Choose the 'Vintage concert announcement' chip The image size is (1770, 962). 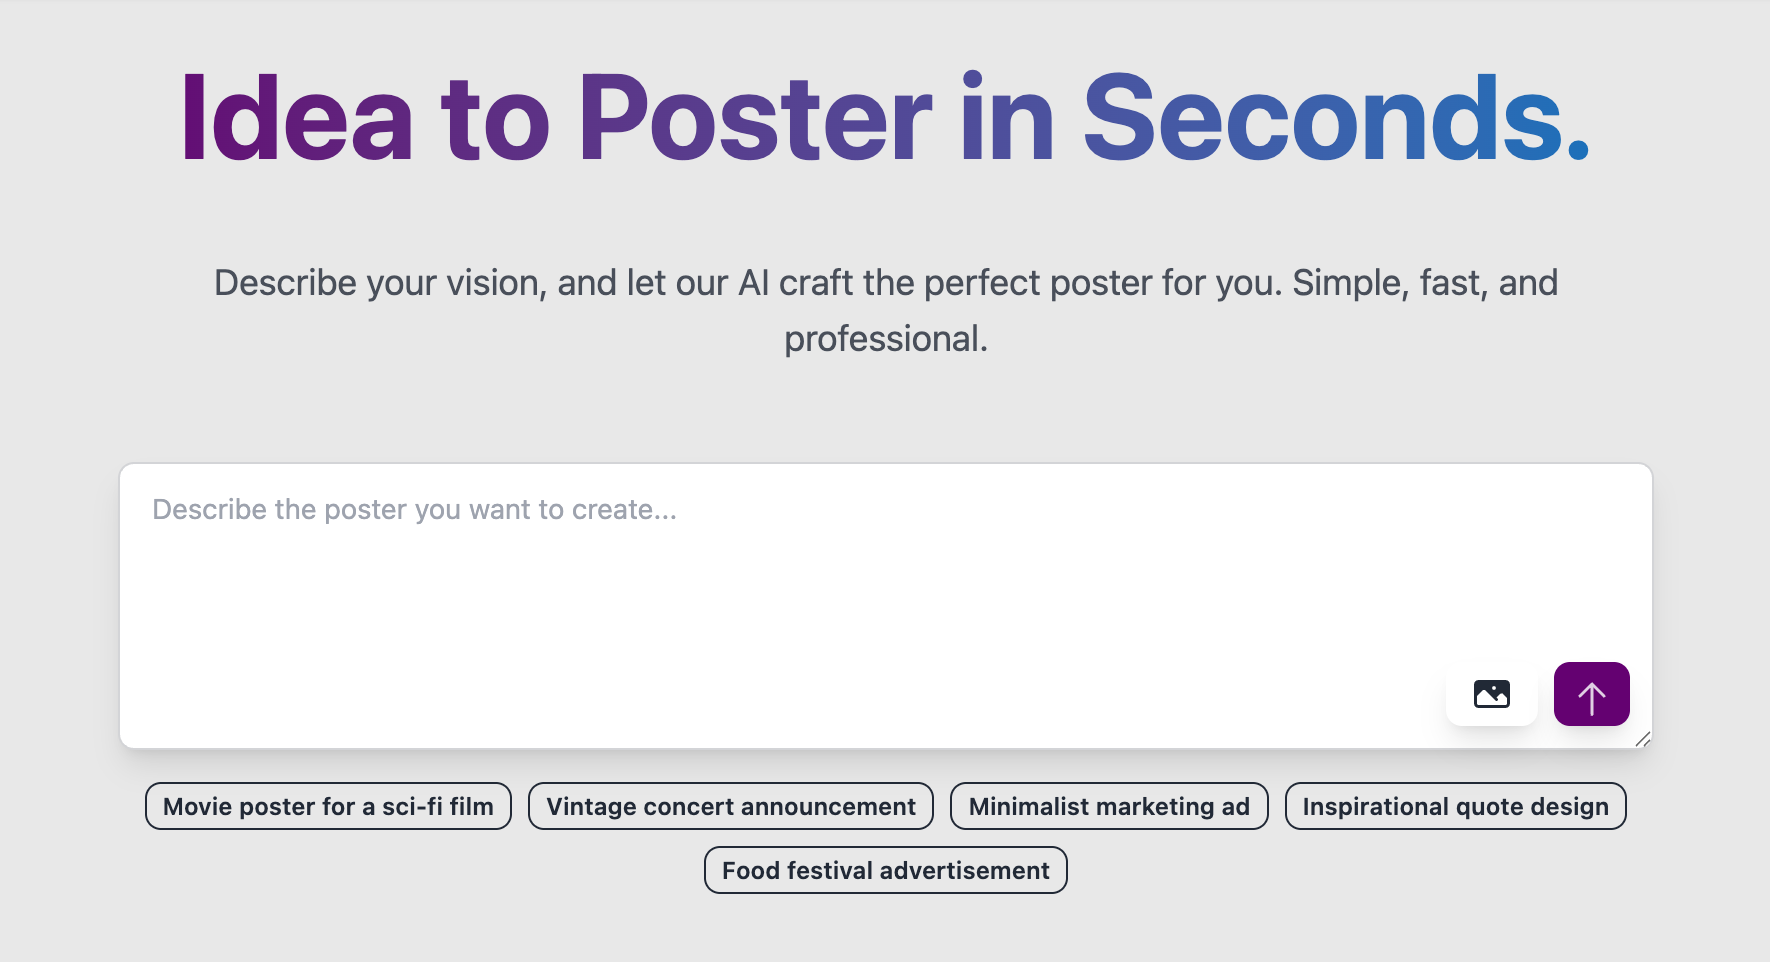point(730,806)
